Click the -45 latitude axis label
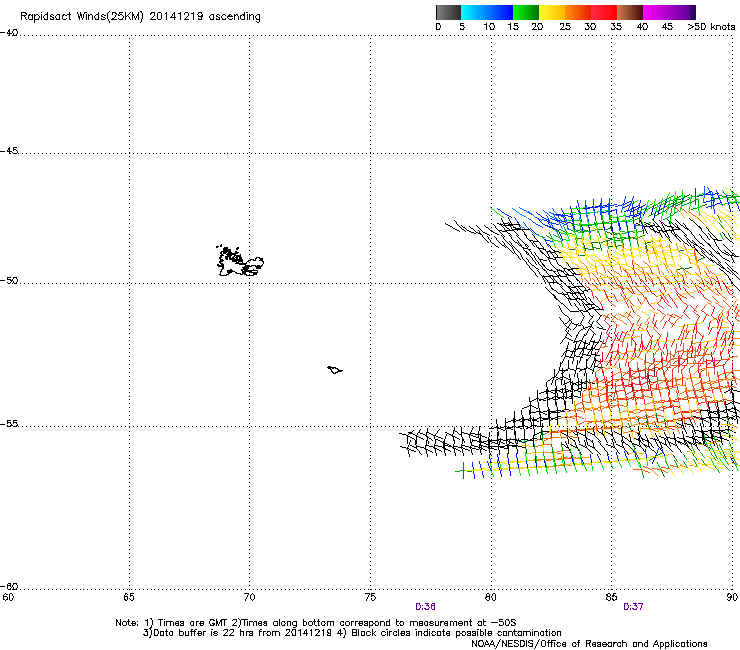Viewport: 740px width, 650px height. pyautogui.click(x=9, y=151)
